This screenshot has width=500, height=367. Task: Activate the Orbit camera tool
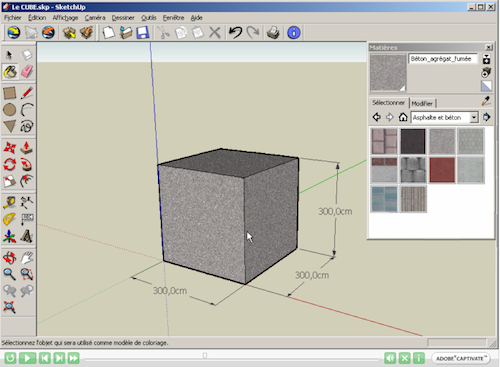coord(9,257)
